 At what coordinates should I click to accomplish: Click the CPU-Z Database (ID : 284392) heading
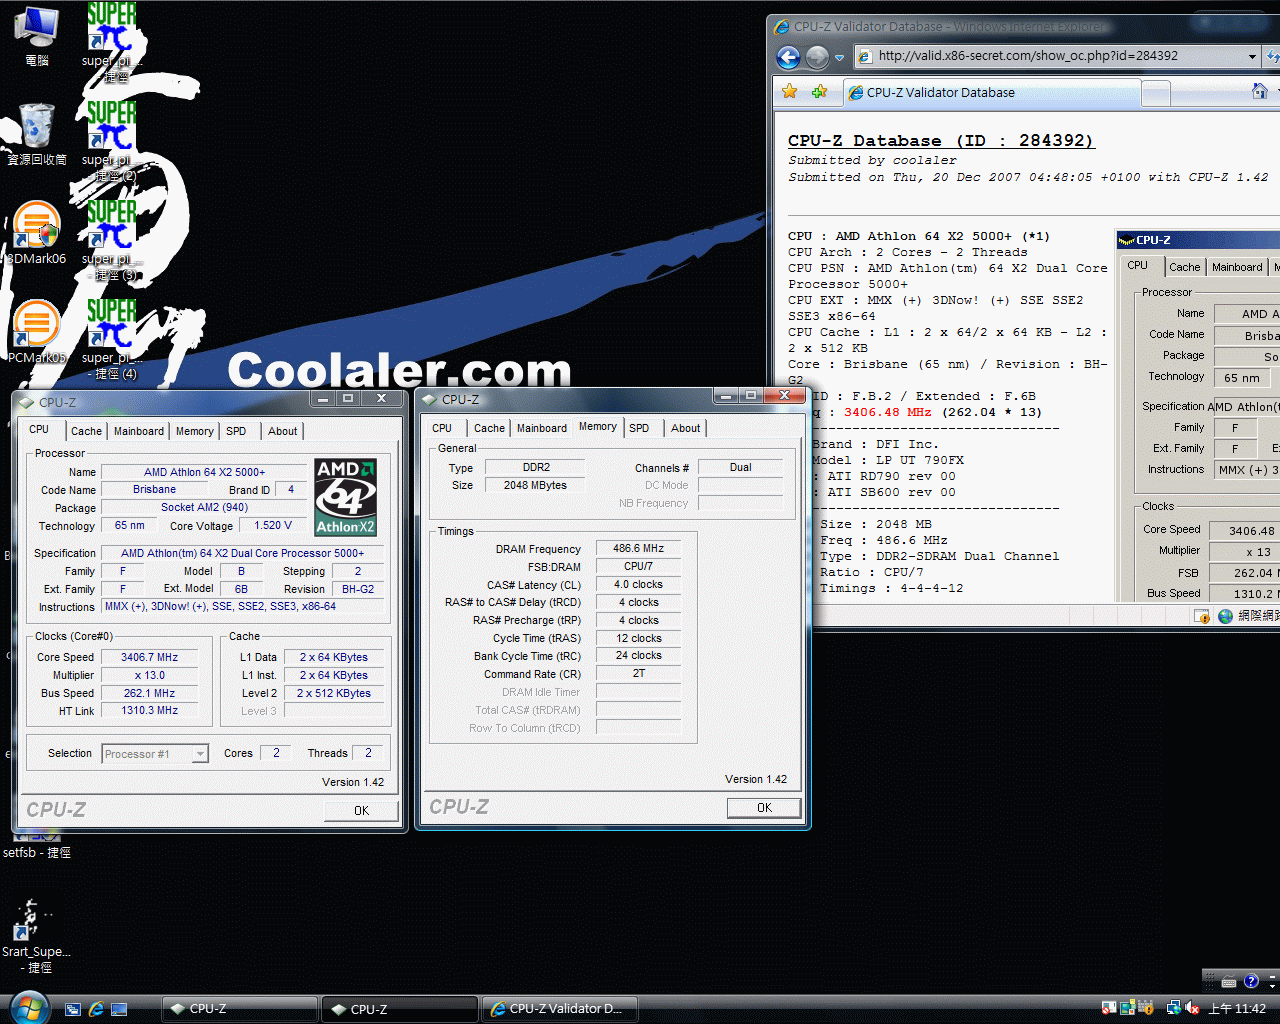pyautogui.click(x=941, y=141)
